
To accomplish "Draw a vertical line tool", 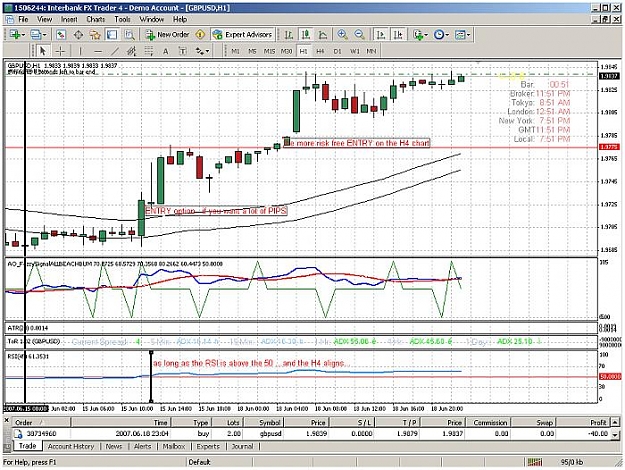I will pos(80,51).
